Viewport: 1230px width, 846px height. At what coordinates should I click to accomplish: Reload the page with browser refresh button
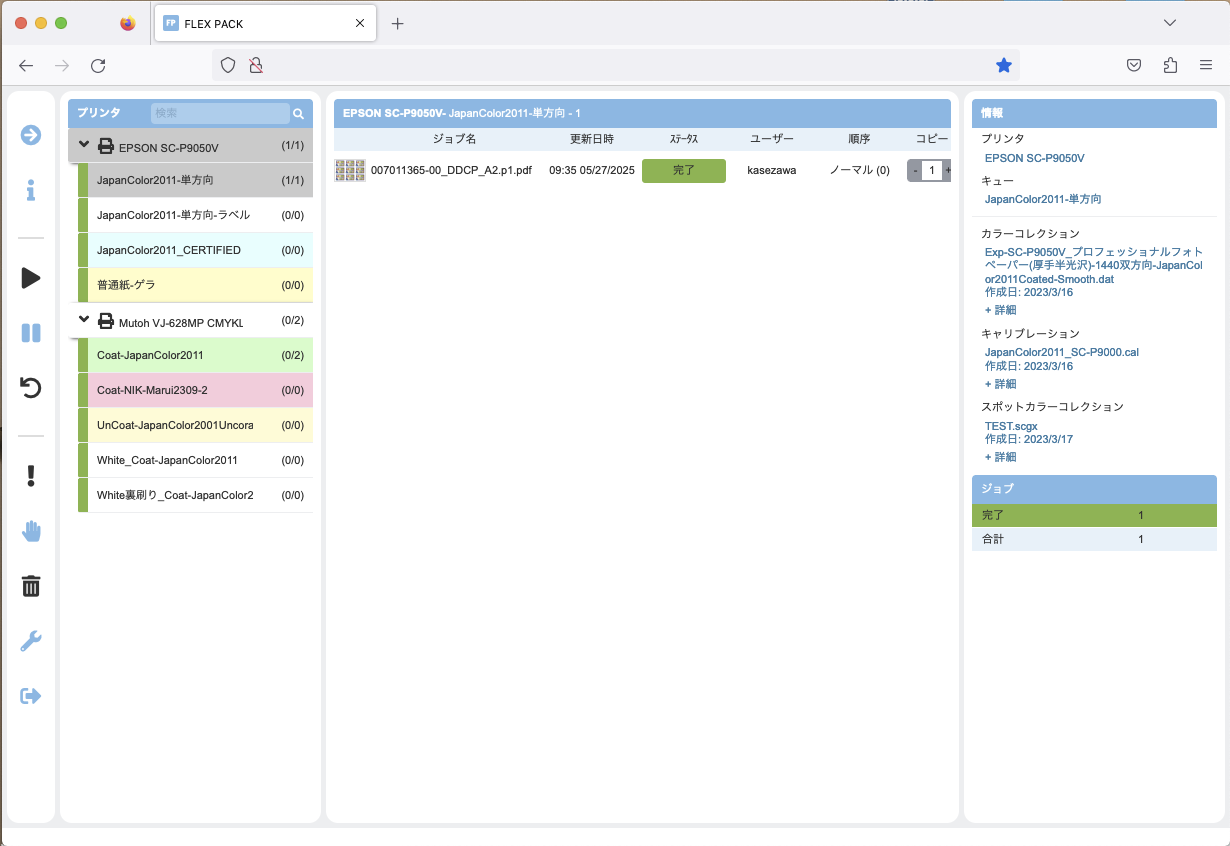pos(98,65)
